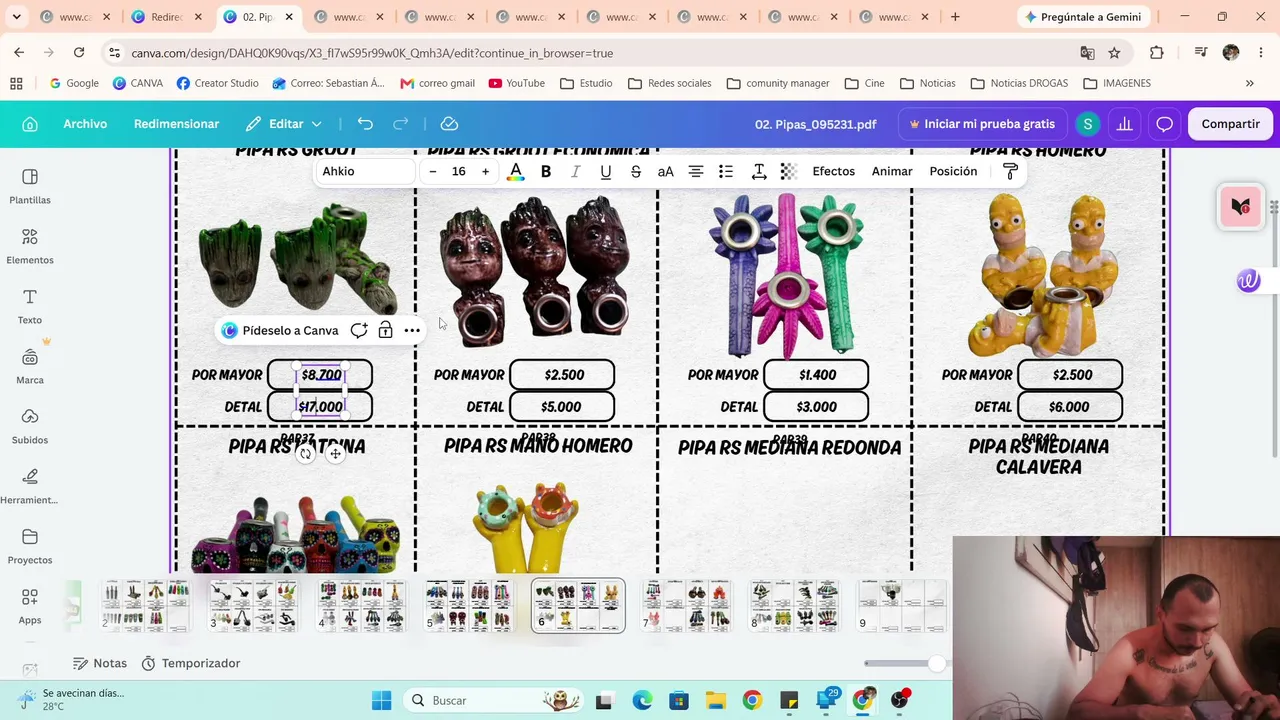Click the font size field showing 16

(x=458, y=172)
